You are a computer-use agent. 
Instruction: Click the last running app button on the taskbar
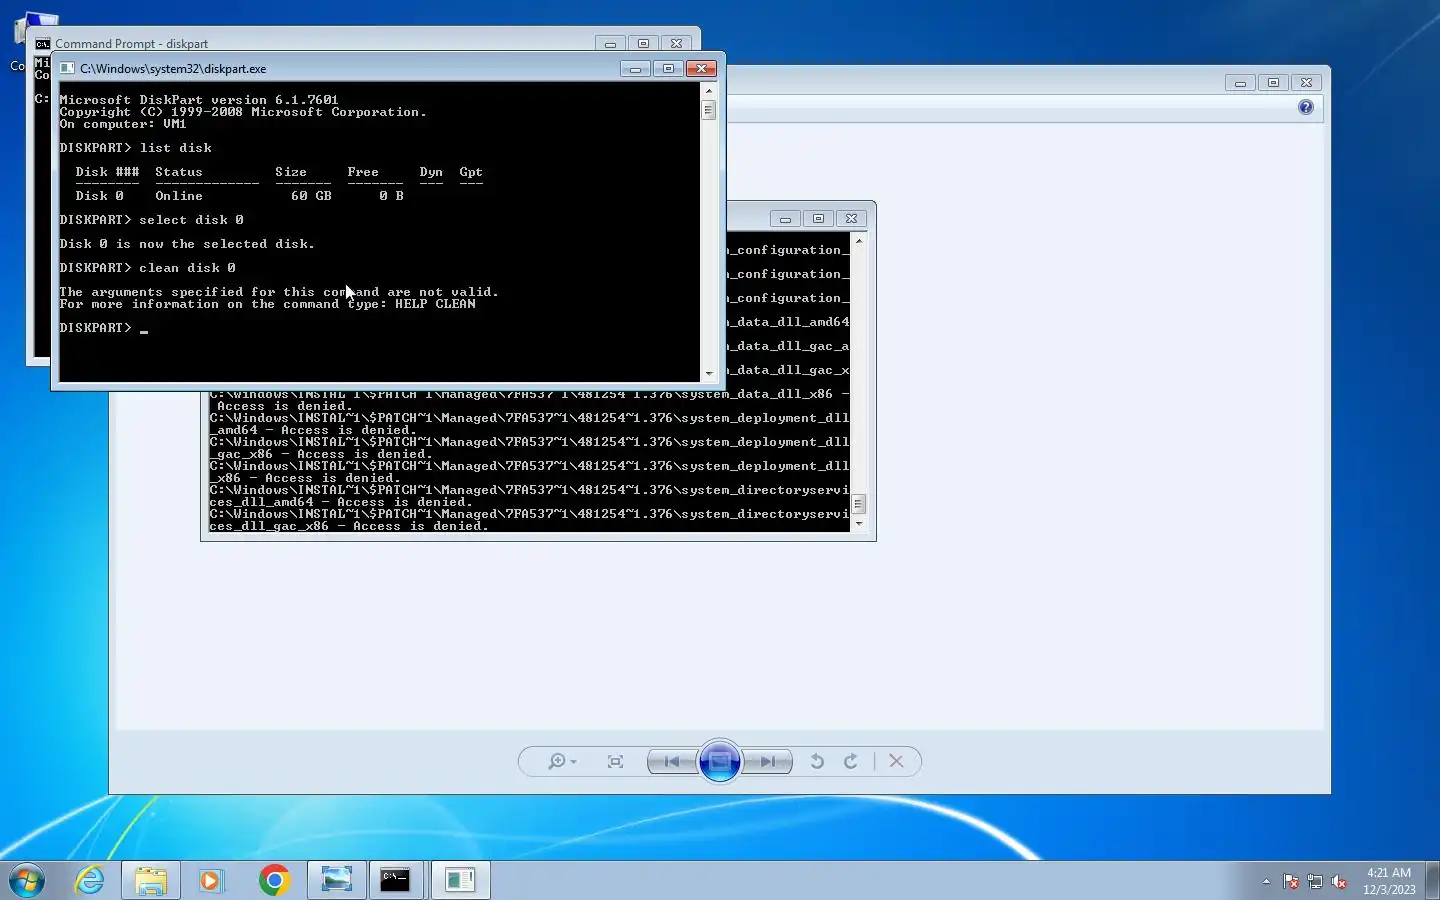pyautogui.click(x=460, y=880)
